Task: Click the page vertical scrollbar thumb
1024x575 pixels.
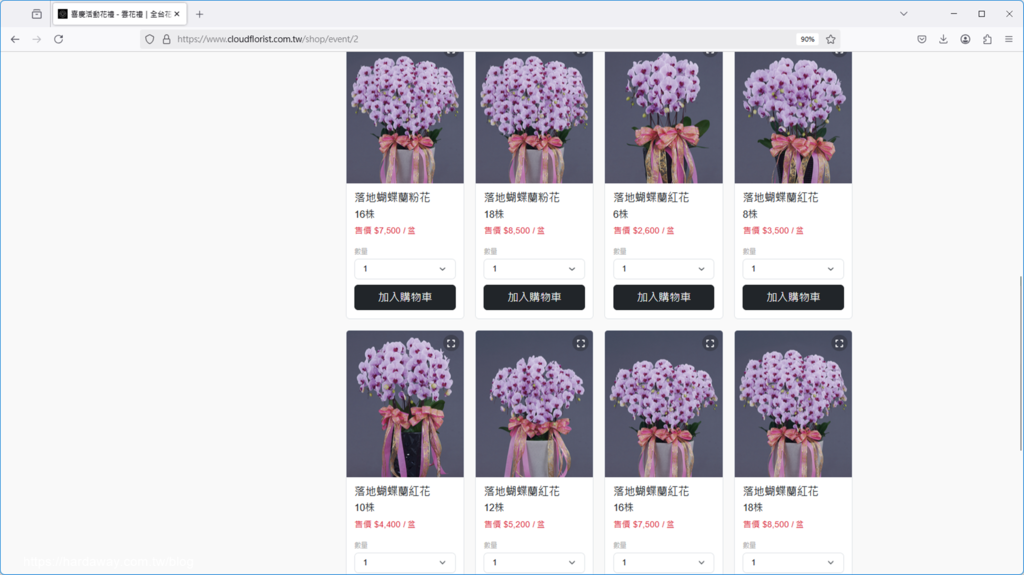Action: pos(1020,363)
